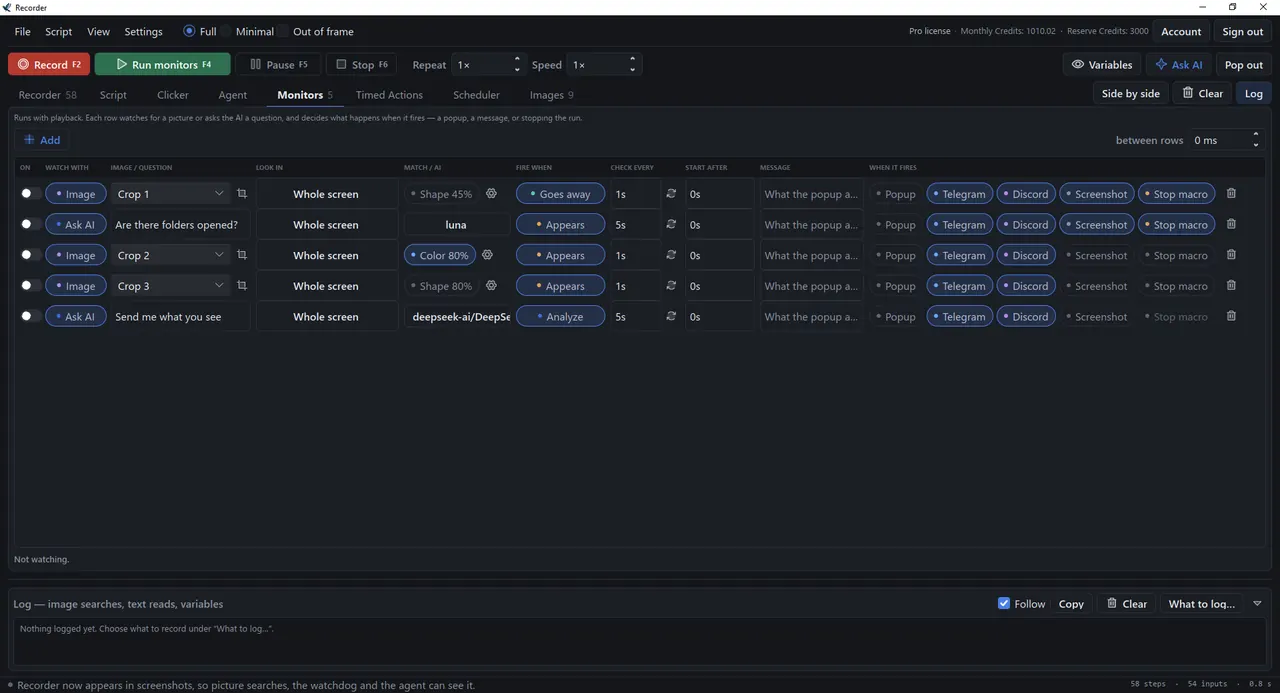Change the Repeat 1× stepper value
The image size is (1280, 693).
coord(487,65)
